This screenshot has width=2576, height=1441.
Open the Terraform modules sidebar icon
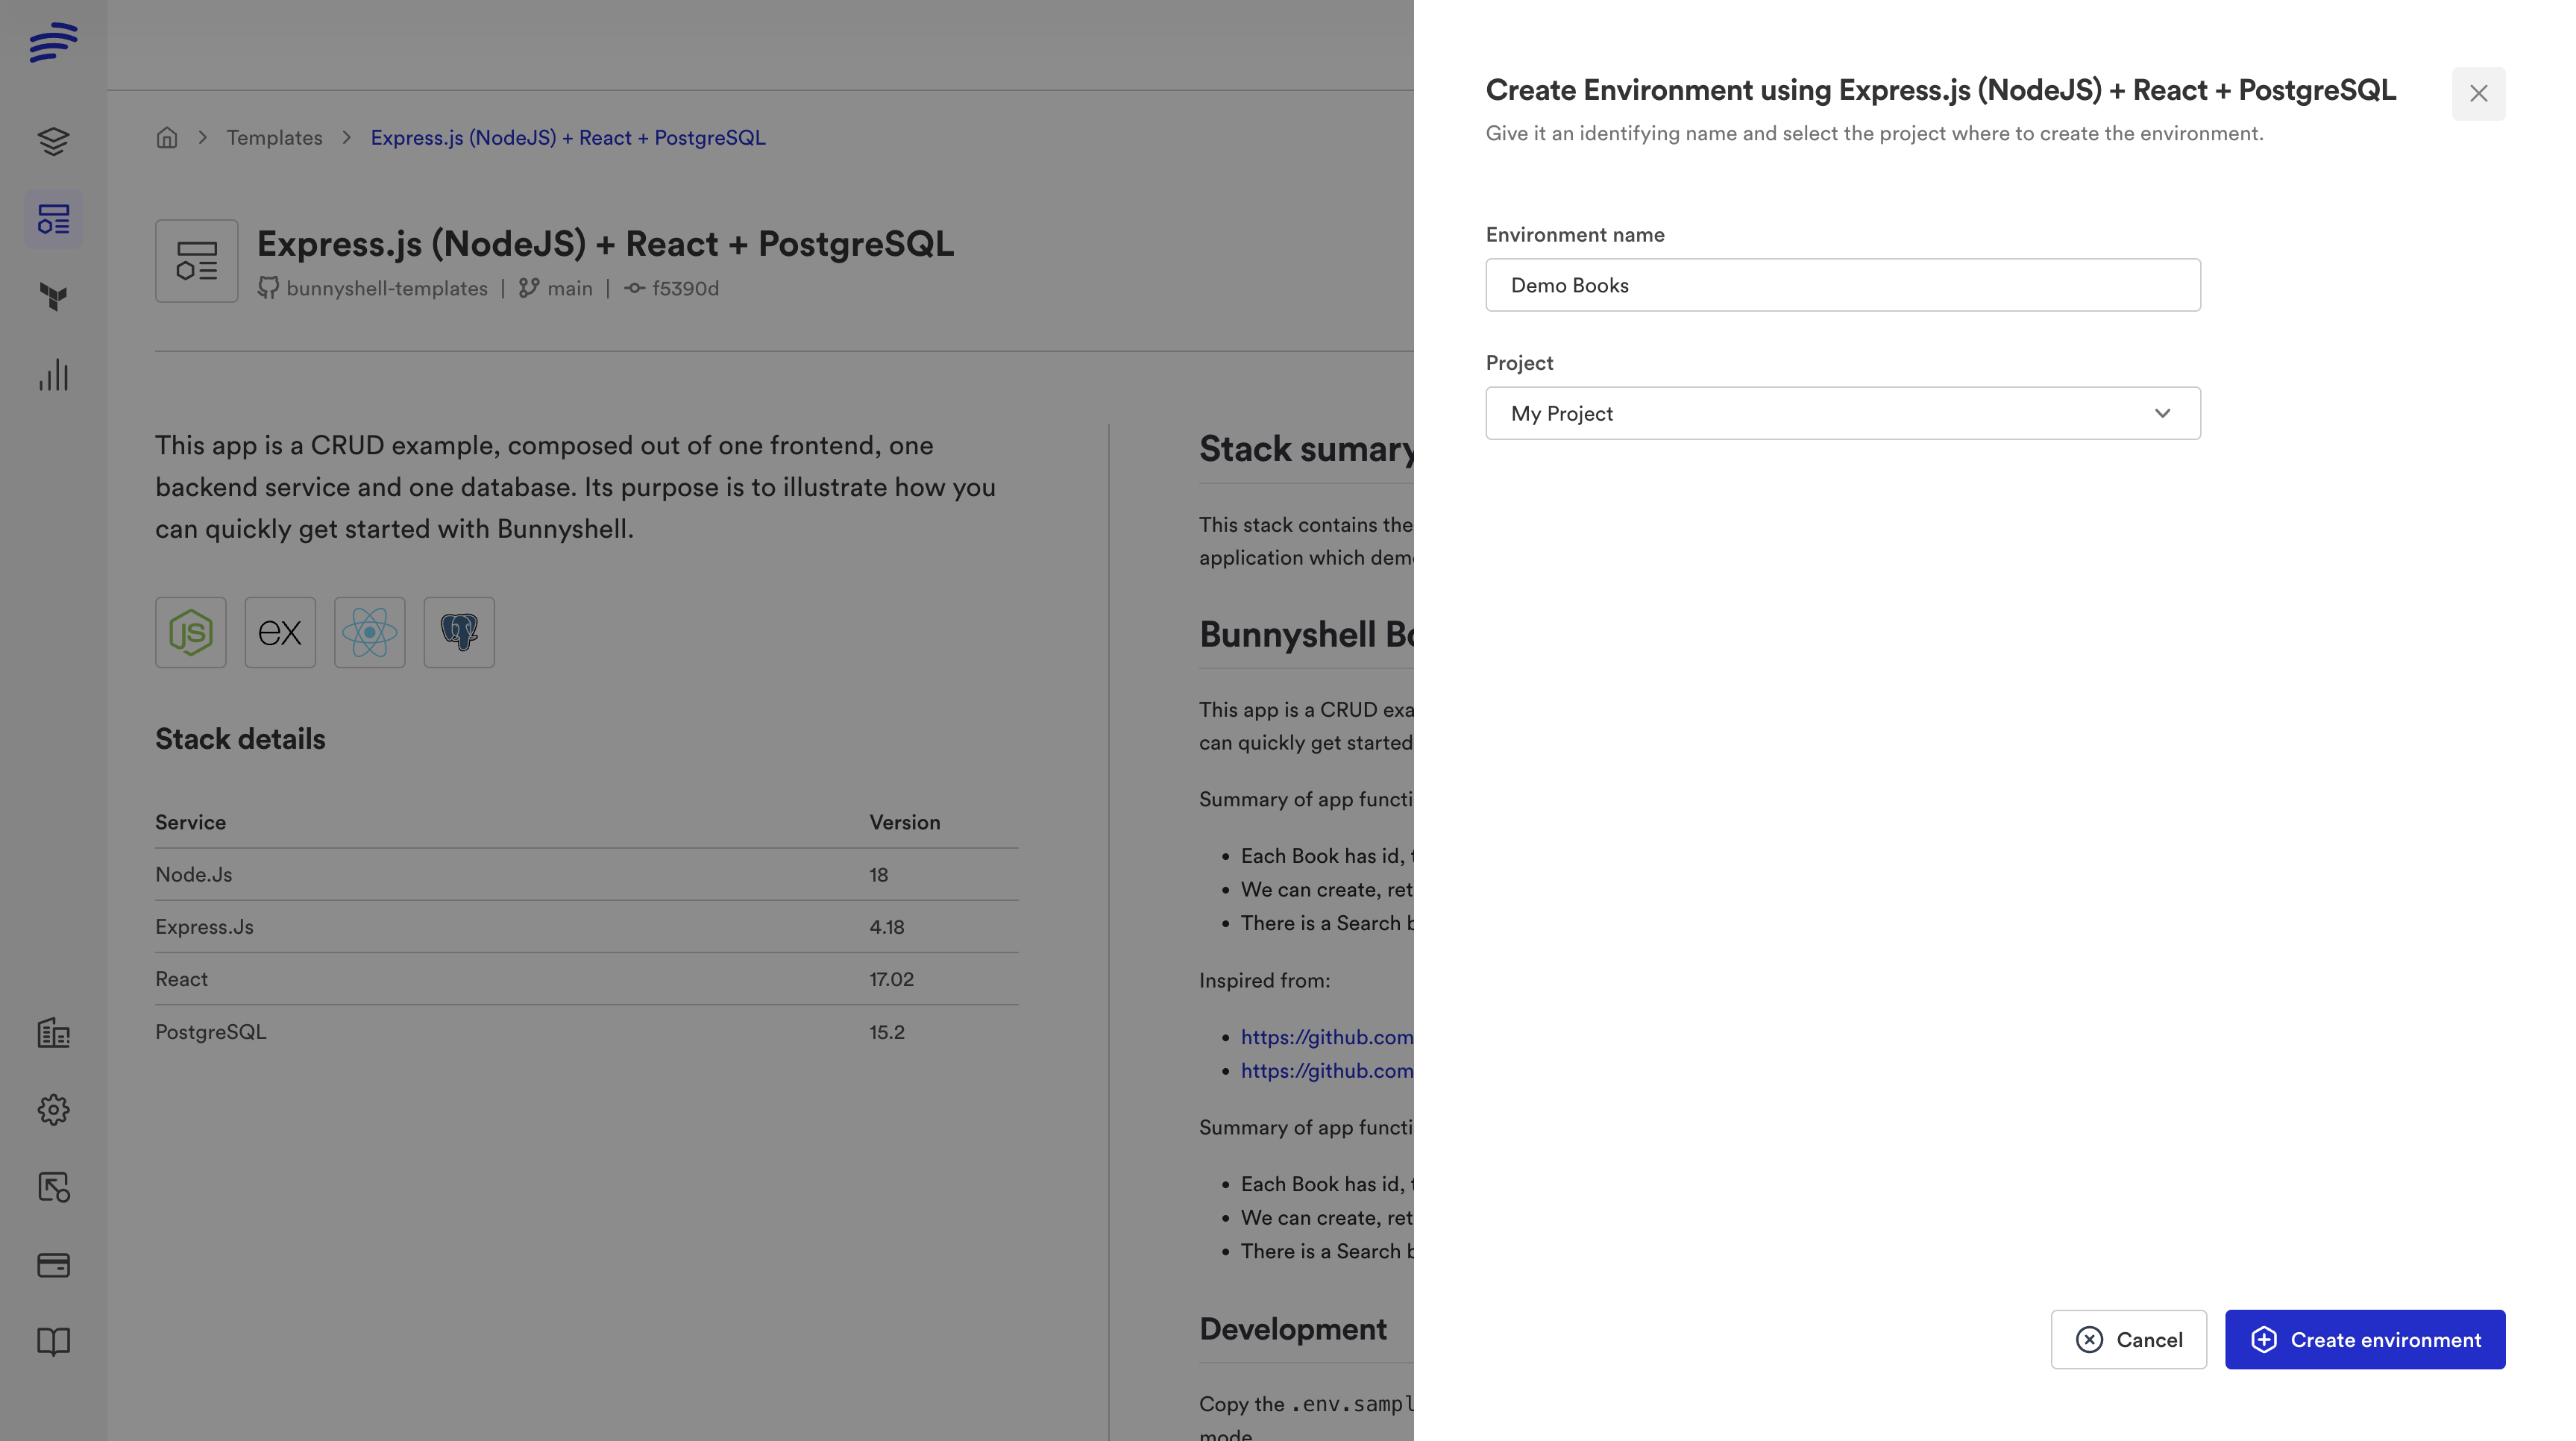click(x=53, y=297)
